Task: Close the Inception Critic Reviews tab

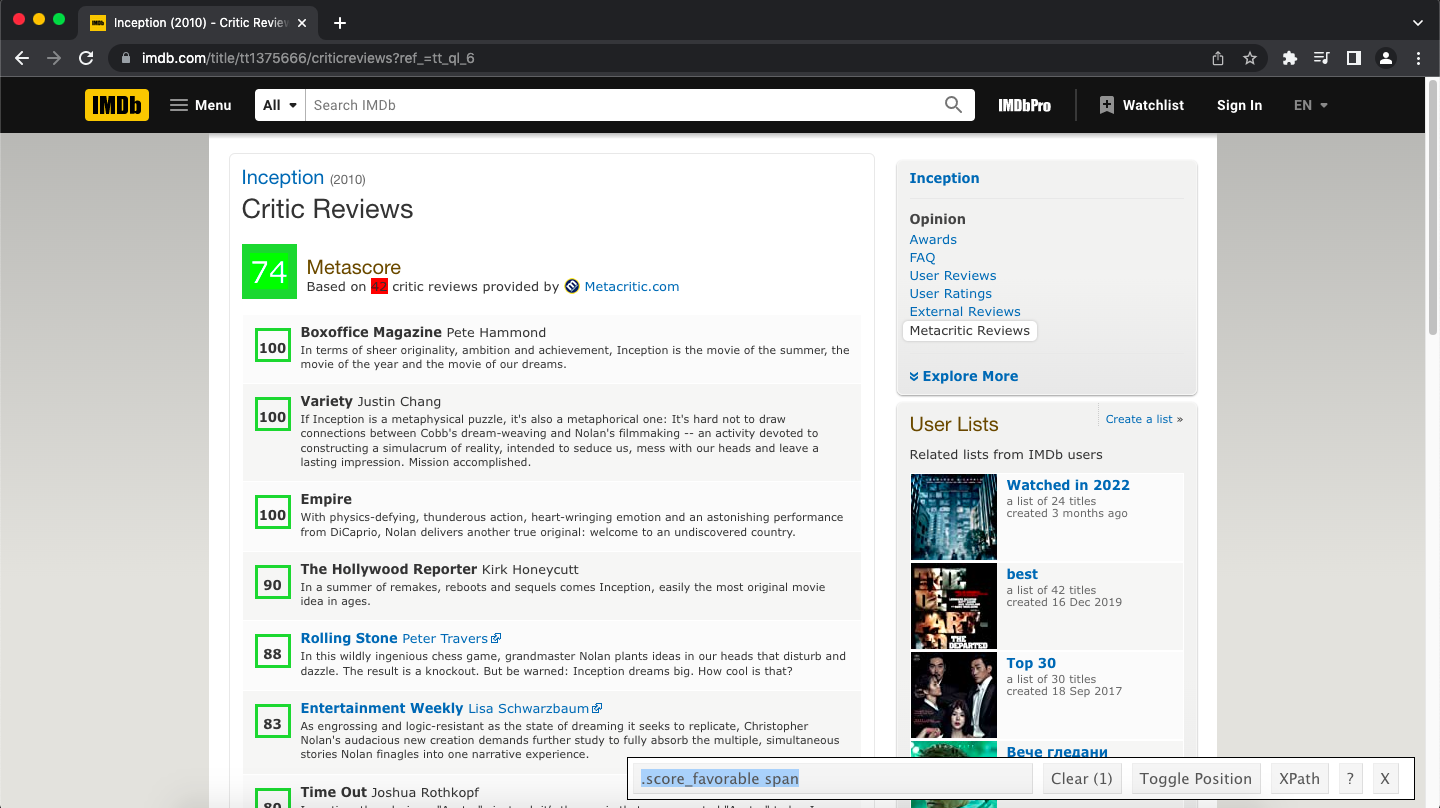Action: (302, 23)
